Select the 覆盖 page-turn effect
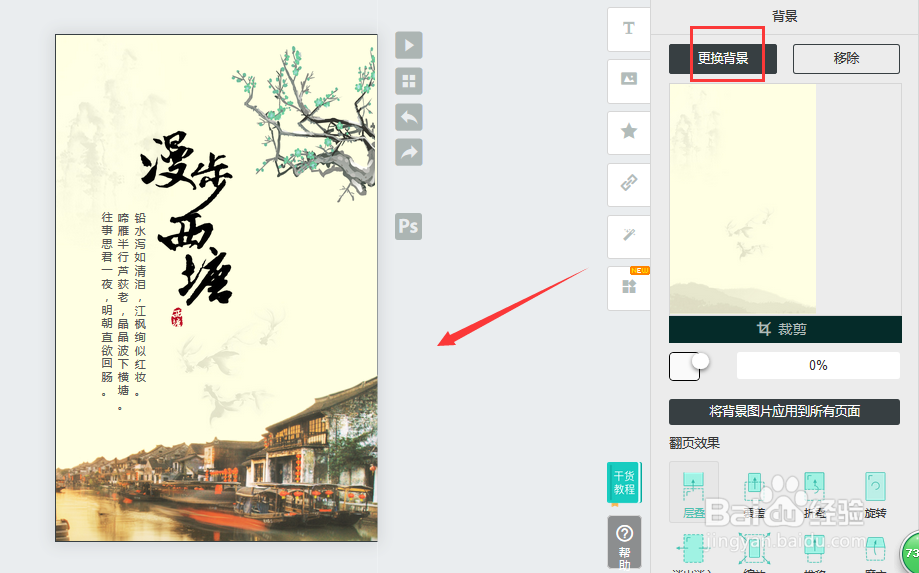Image resolution: width=919 pixels, height=573 pixels. click(x=754, y=493)
